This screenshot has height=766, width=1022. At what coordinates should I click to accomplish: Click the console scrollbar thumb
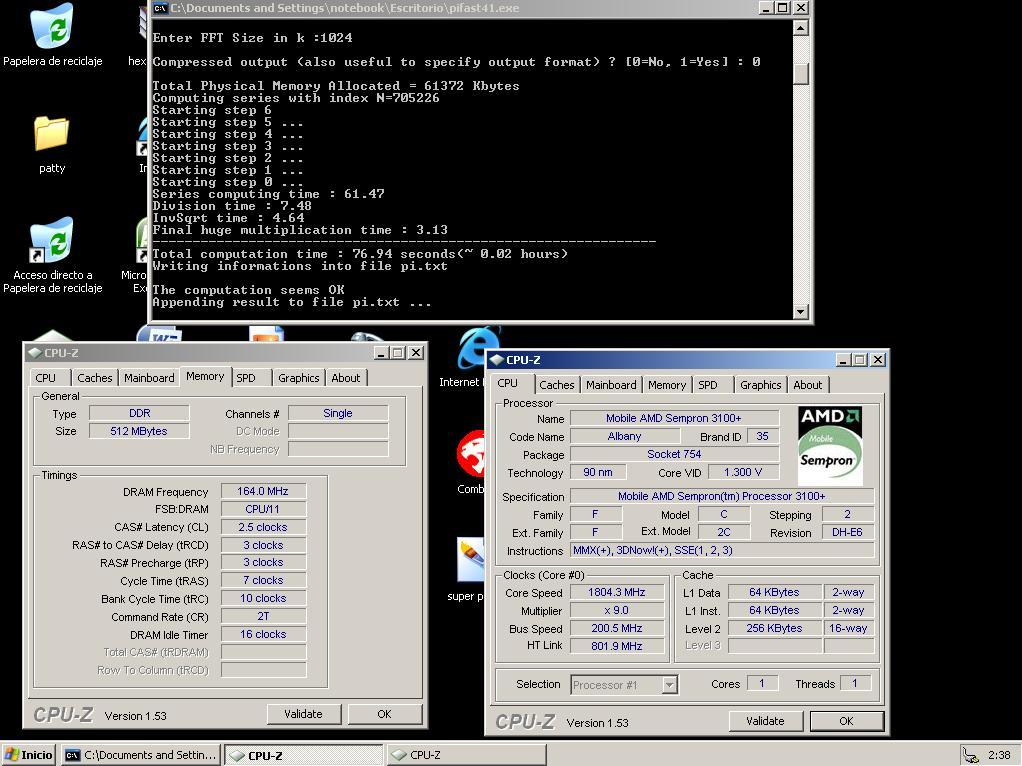[801, 74]
